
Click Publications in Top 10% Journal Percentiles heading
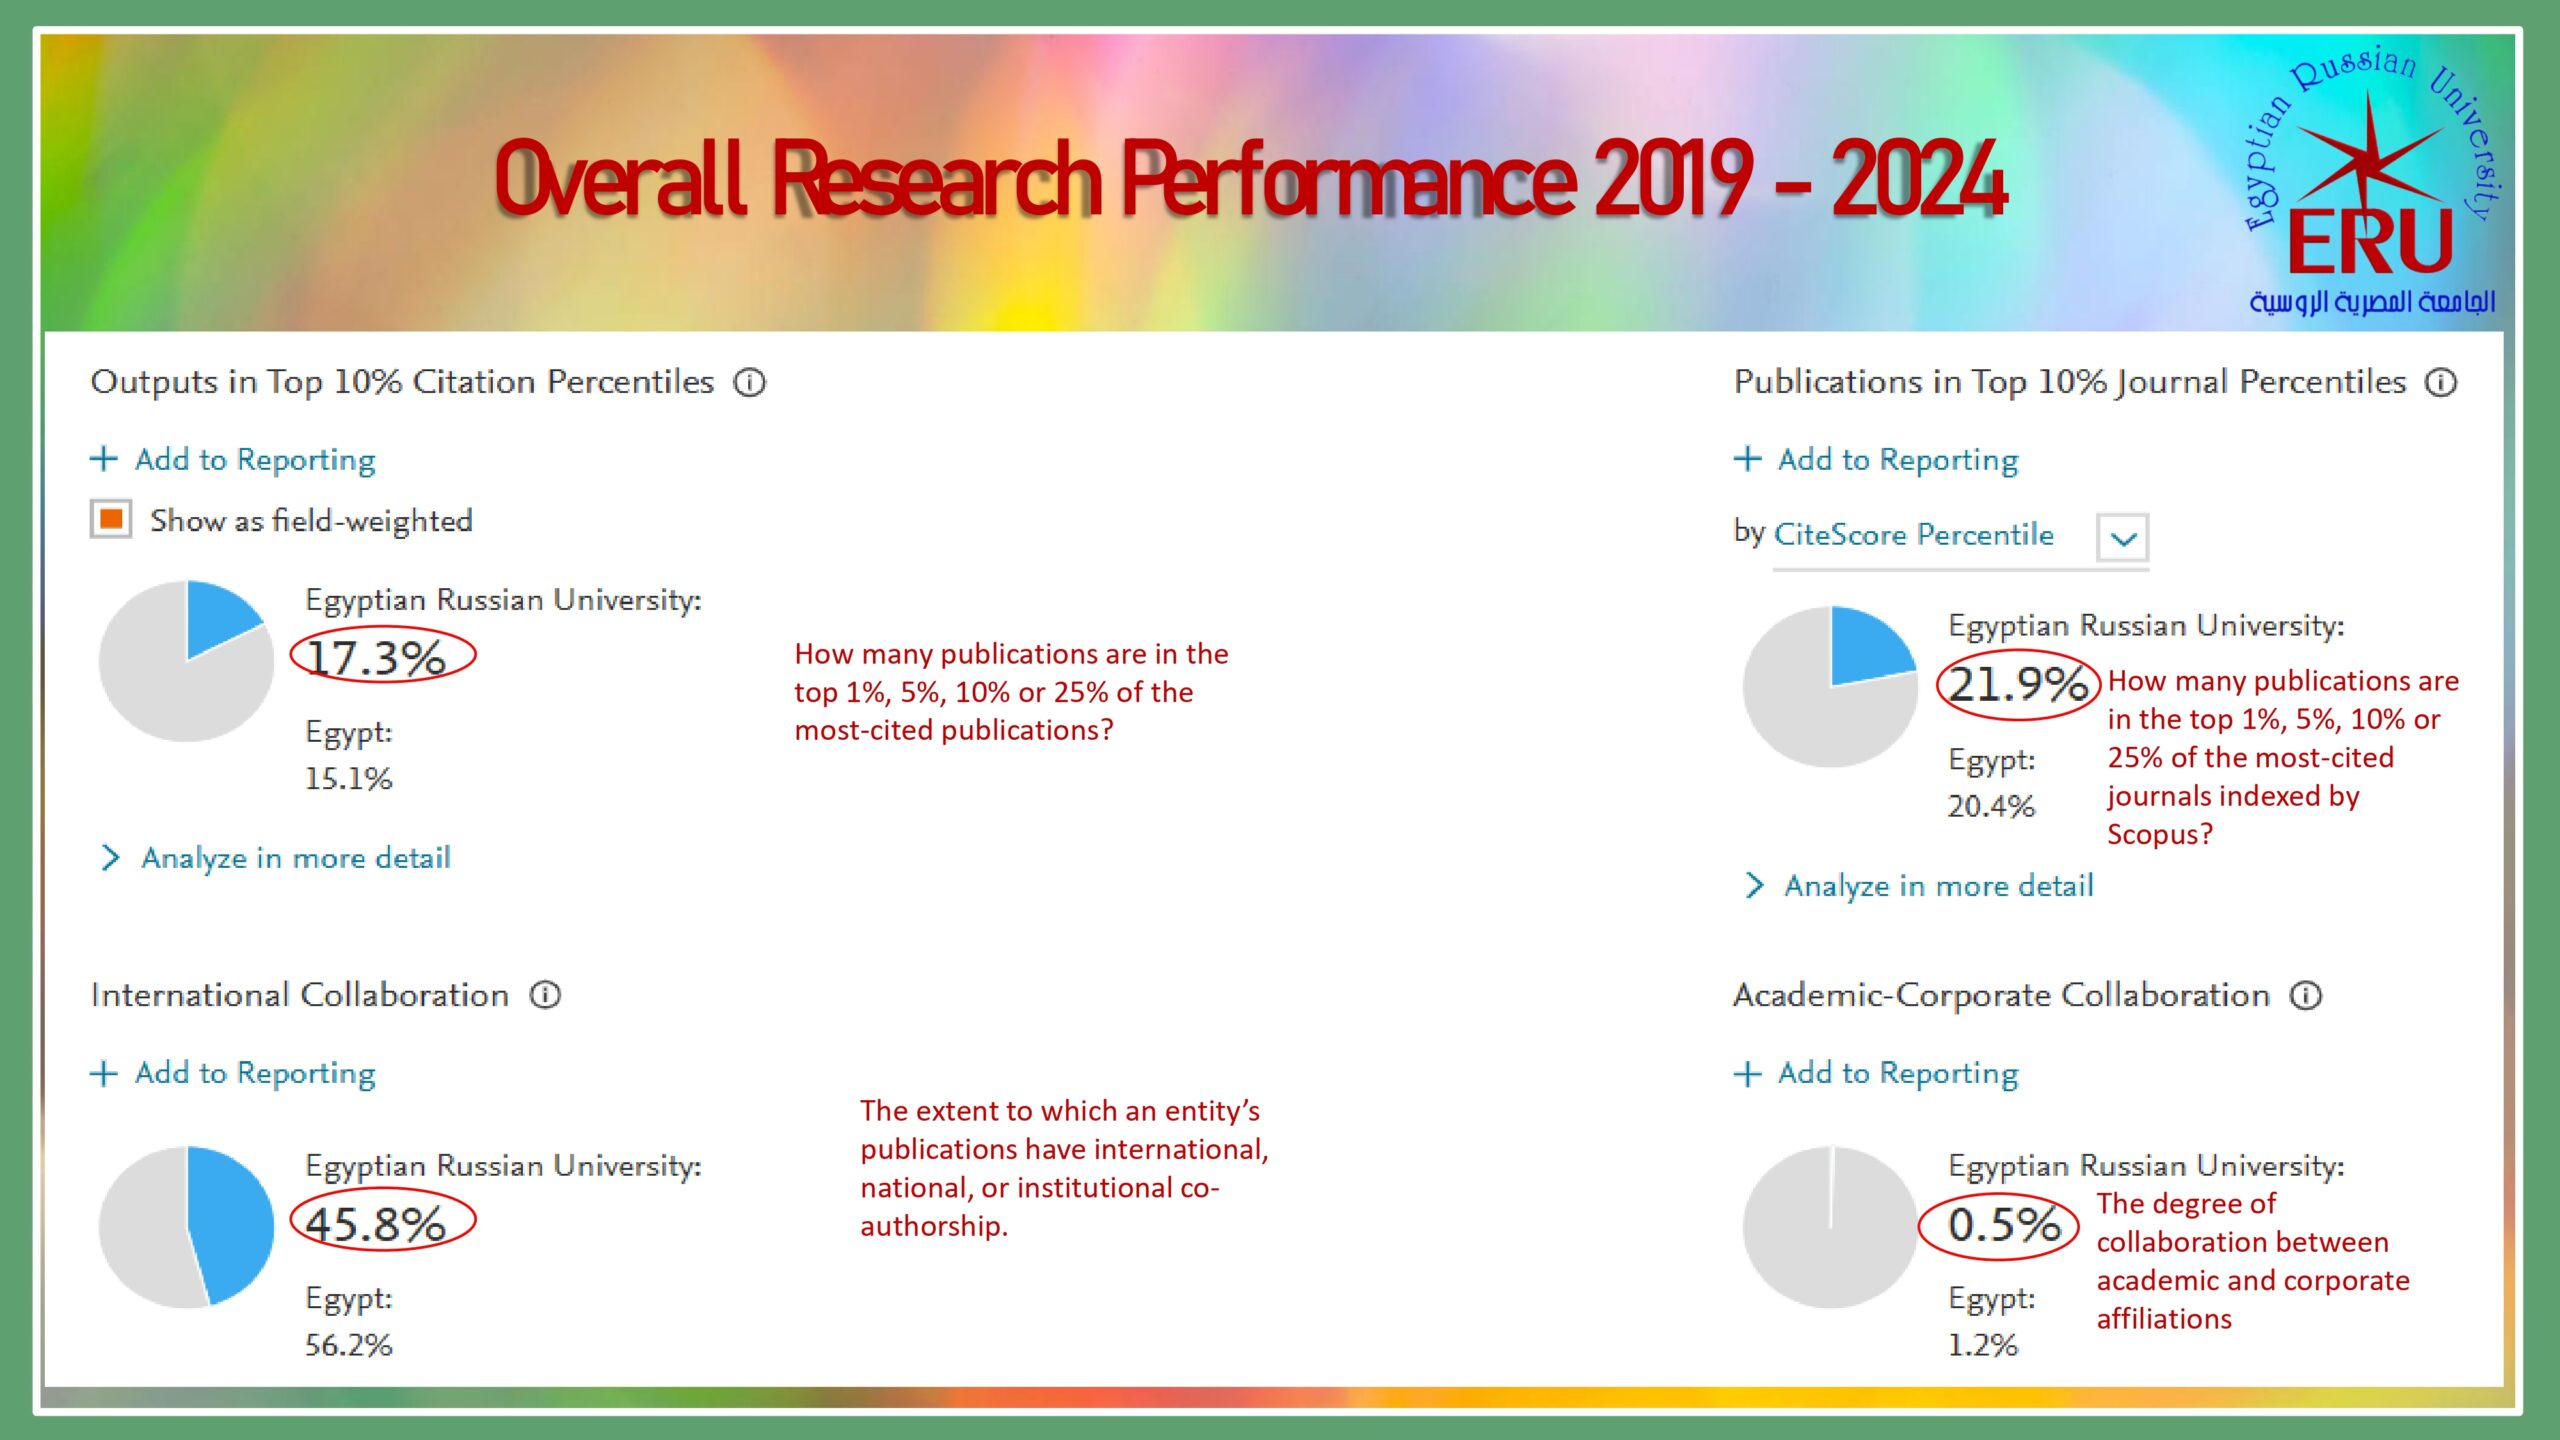tap(2070, 382)
